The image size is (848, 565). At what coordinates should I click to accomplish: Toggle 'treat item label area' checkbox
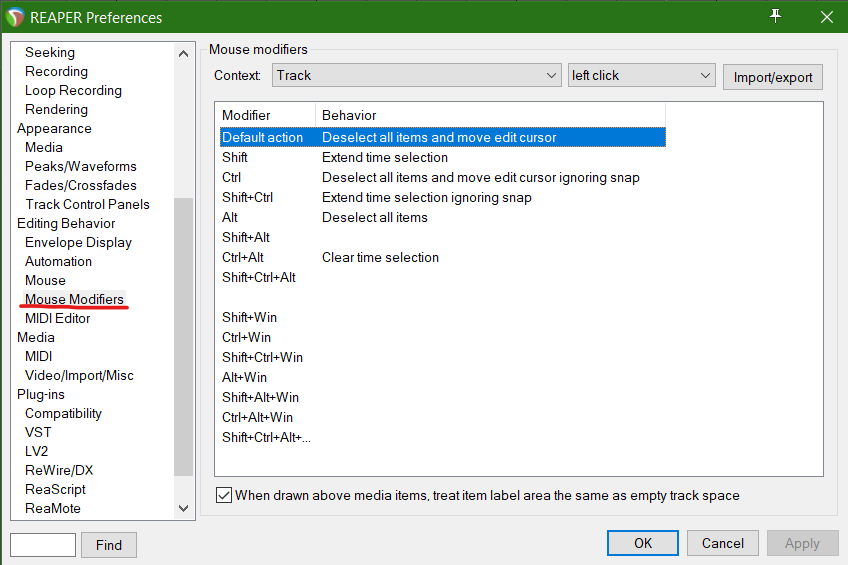pyautogui.click(x=224, y=495)
